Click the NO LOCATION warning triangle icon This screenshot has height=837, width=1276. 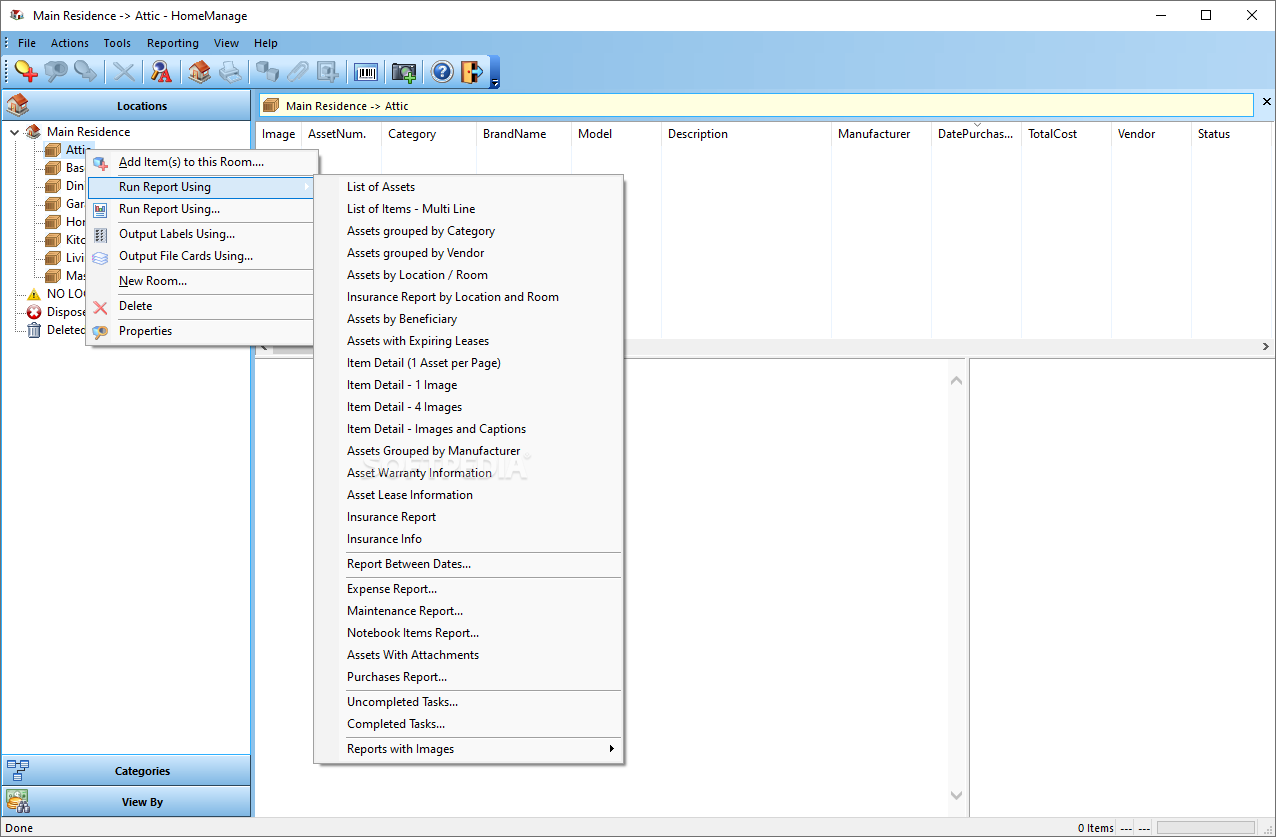click(34, 294)
